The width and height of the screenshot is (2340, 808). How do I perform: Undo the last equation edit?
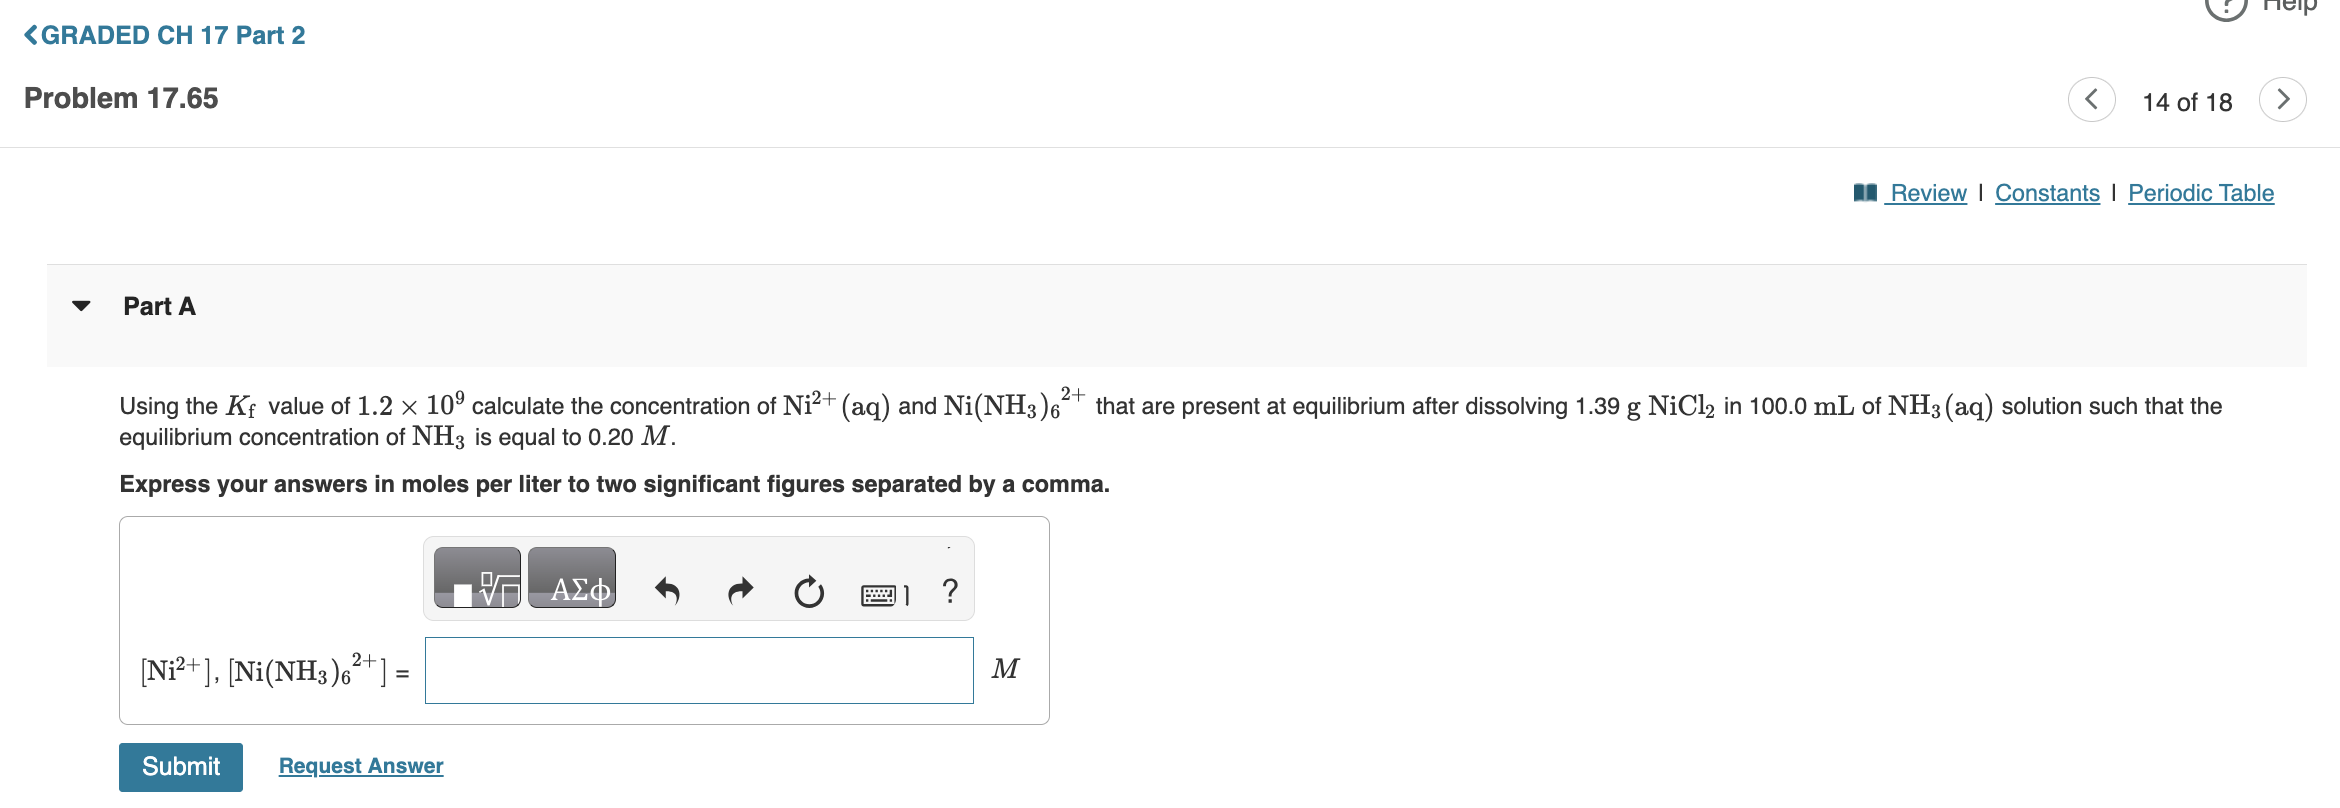pyautogui.click(x=668, y=590)
